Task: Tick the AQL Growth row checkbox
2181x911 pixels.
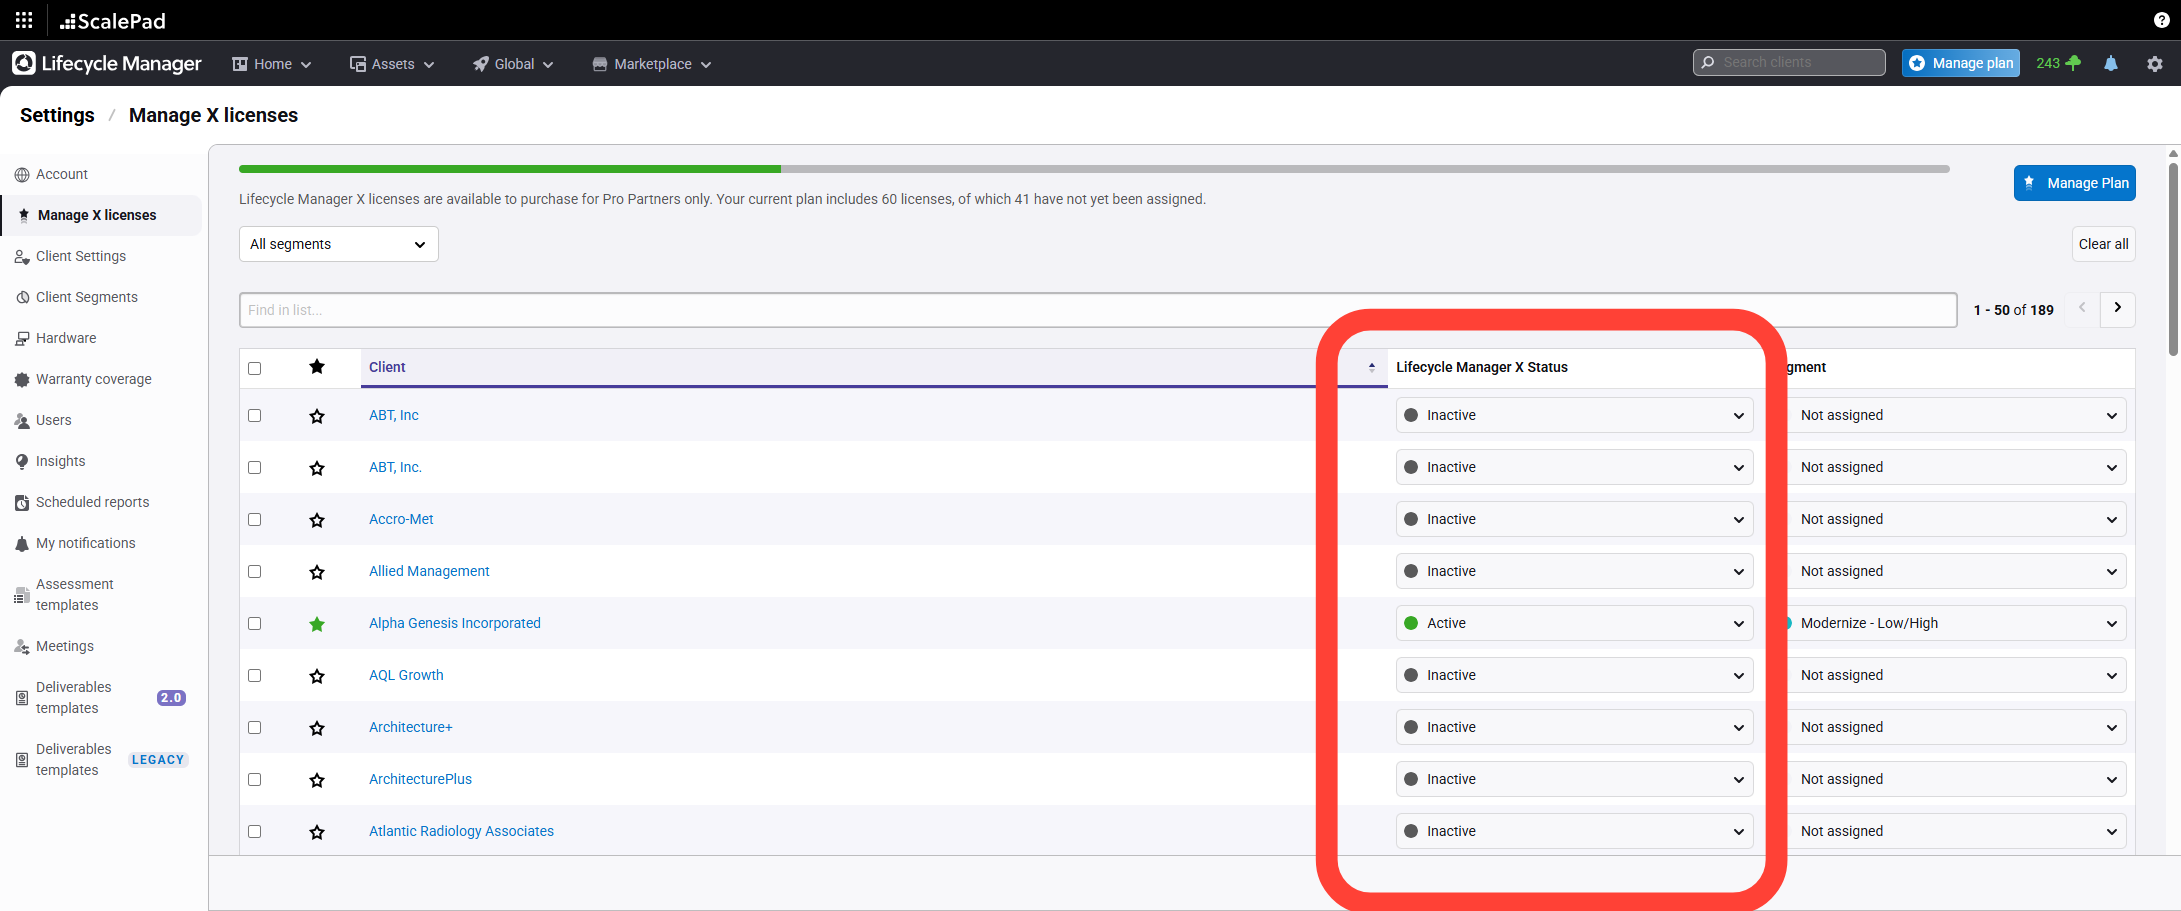Action: tap(255, 676)
